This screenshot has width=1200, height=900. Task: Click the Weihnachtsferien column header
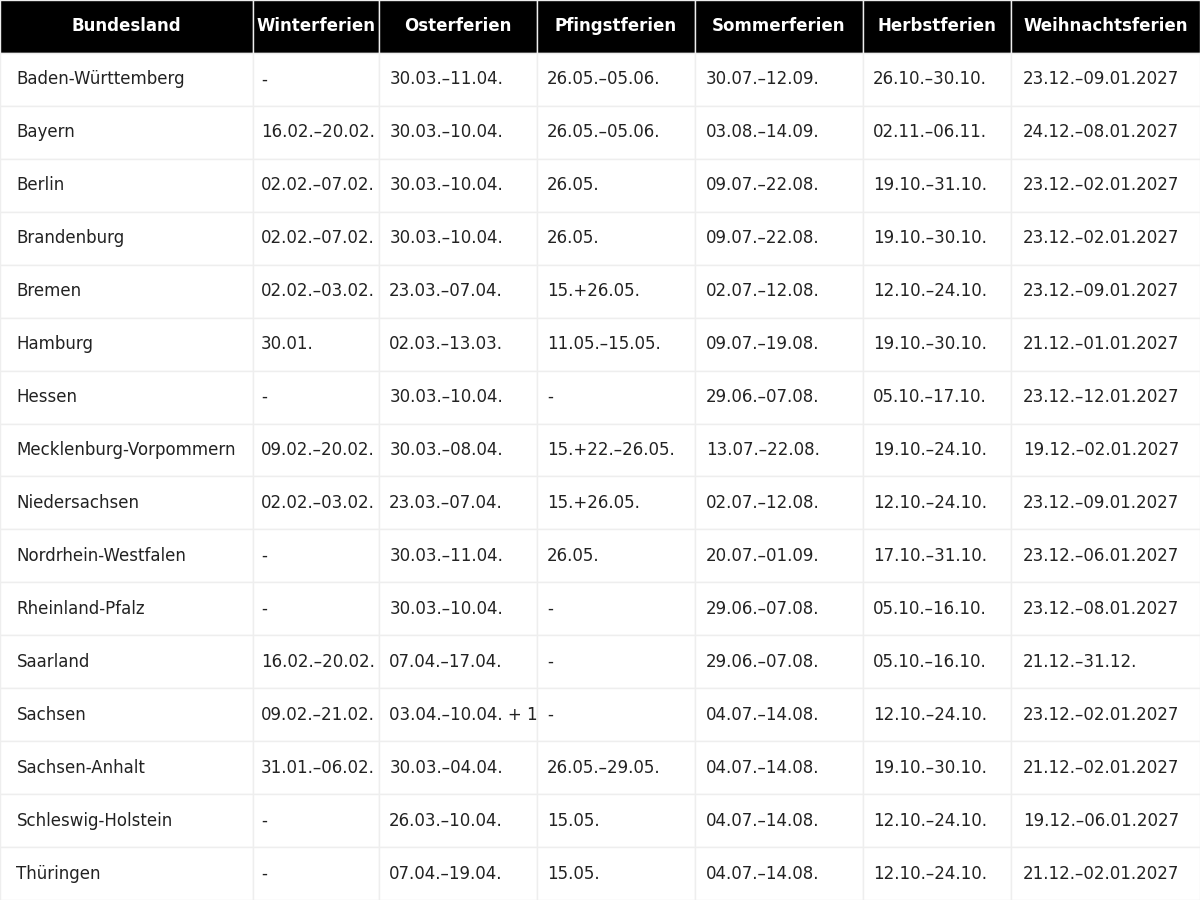1105,26
